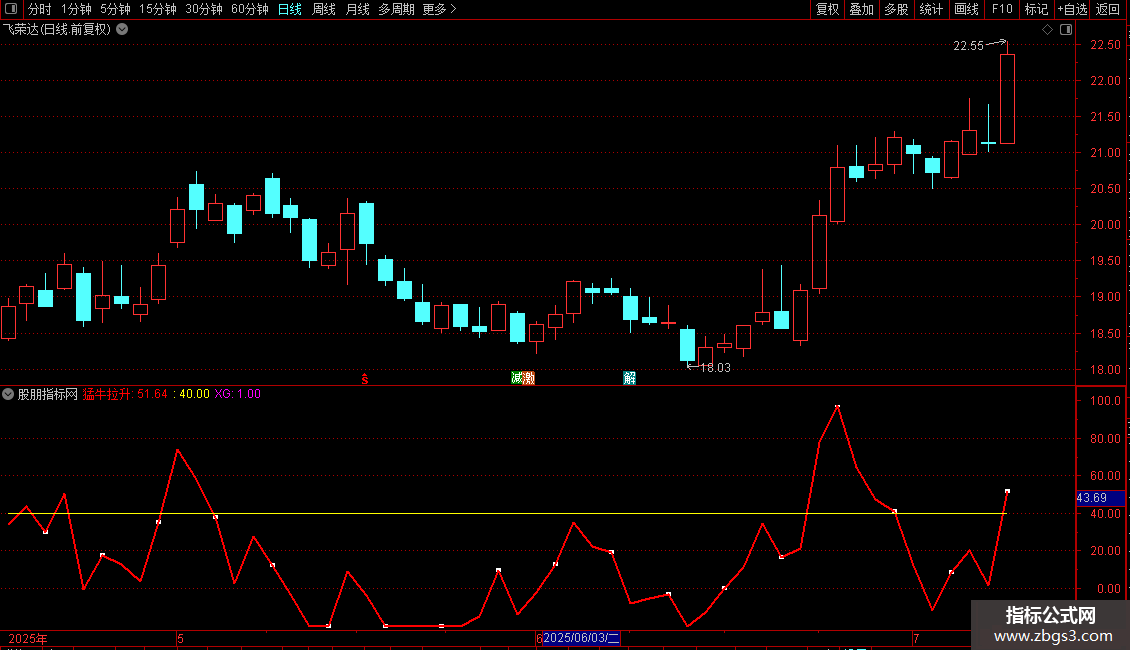Click the red S signal marker
Viewport: 1130px width, 650px height.
point(365,378)
